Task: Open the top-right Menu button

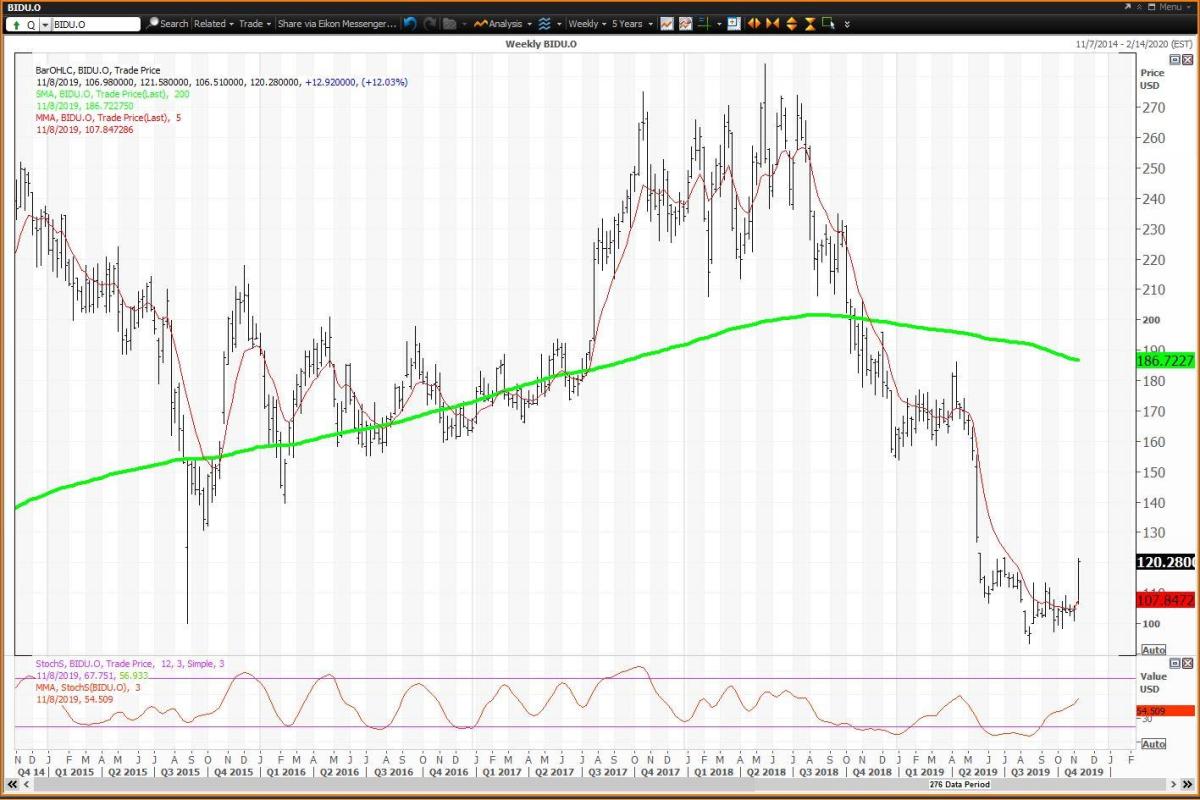Action: coord(1170,7)
